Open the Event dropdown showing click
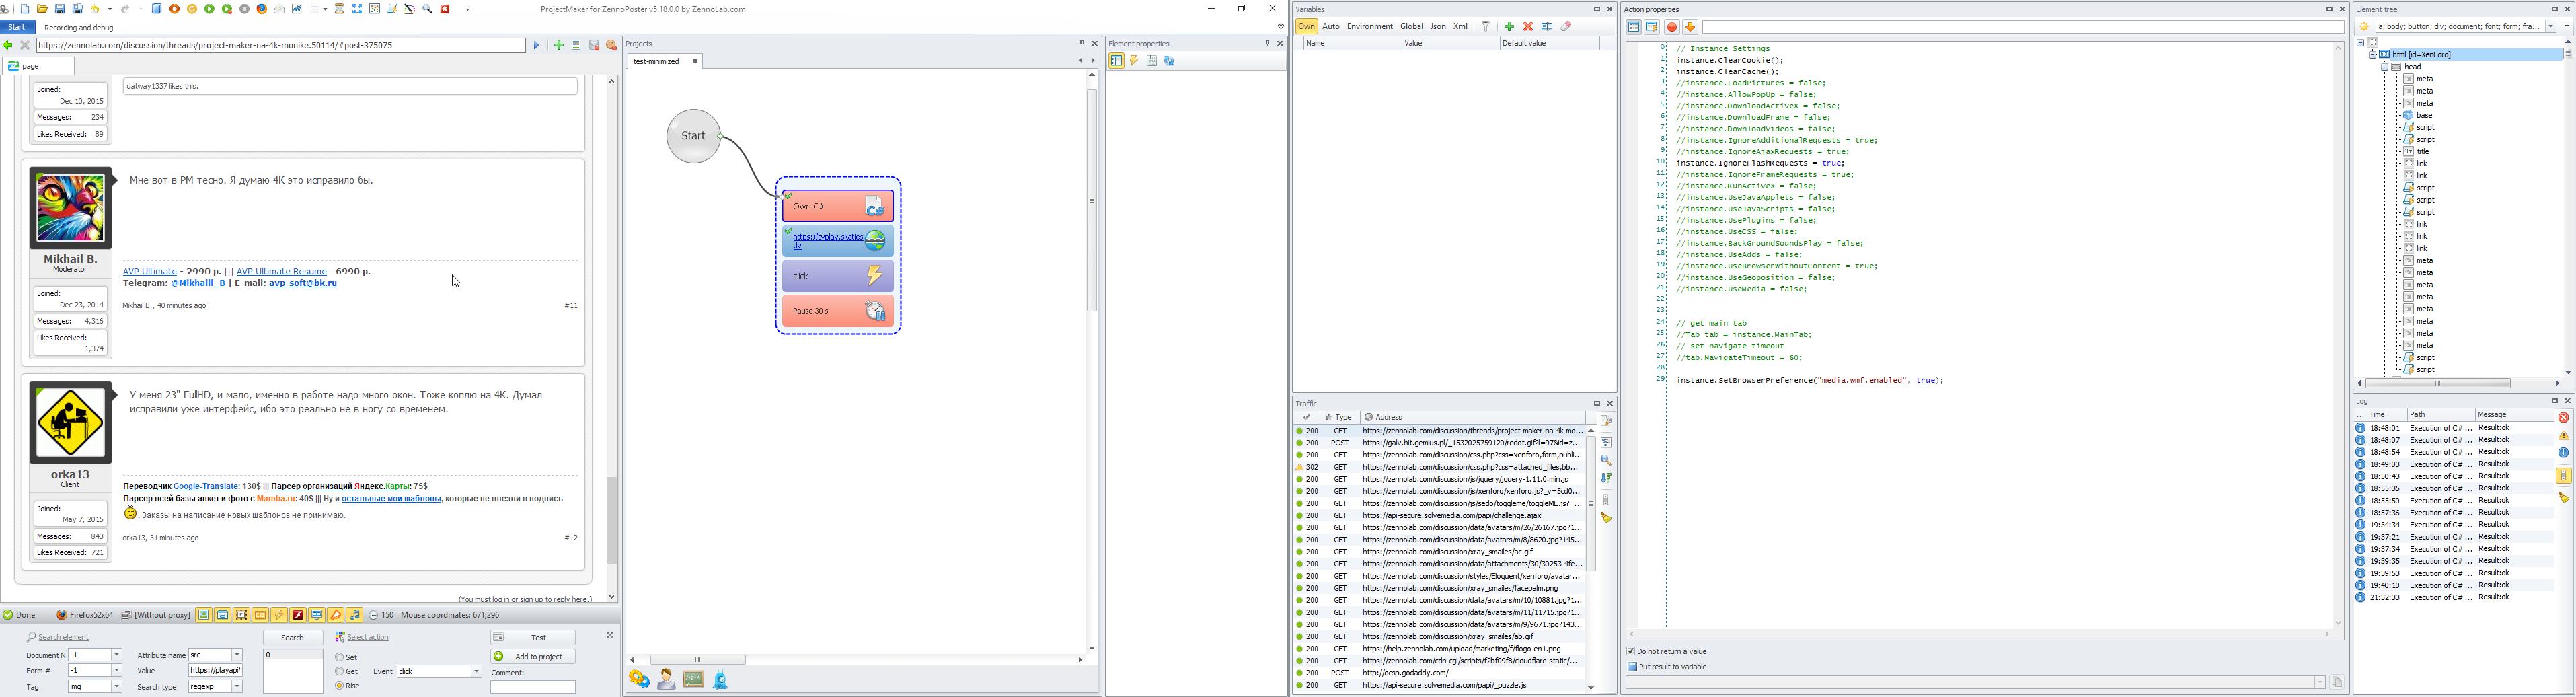This screenshot has width=2576, height=697. point(476,671)
